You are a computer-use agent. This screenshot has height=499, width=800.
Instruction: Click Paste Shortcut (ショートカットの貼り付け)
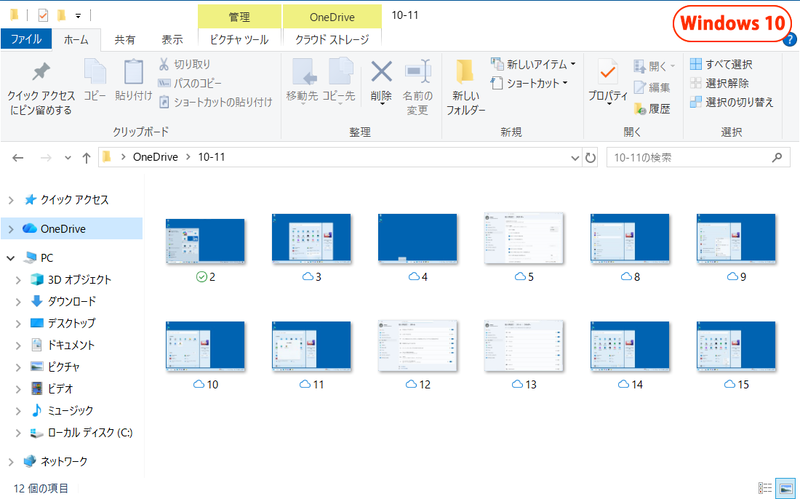pos(215,102)
